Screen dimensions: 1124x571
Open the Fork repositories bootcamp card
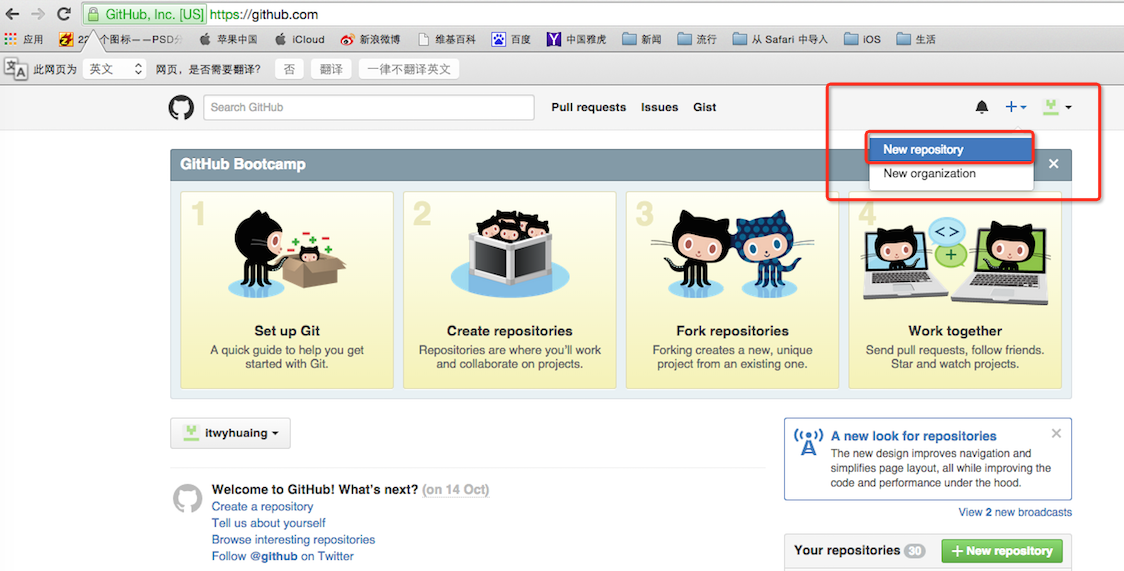click(733, 290)
